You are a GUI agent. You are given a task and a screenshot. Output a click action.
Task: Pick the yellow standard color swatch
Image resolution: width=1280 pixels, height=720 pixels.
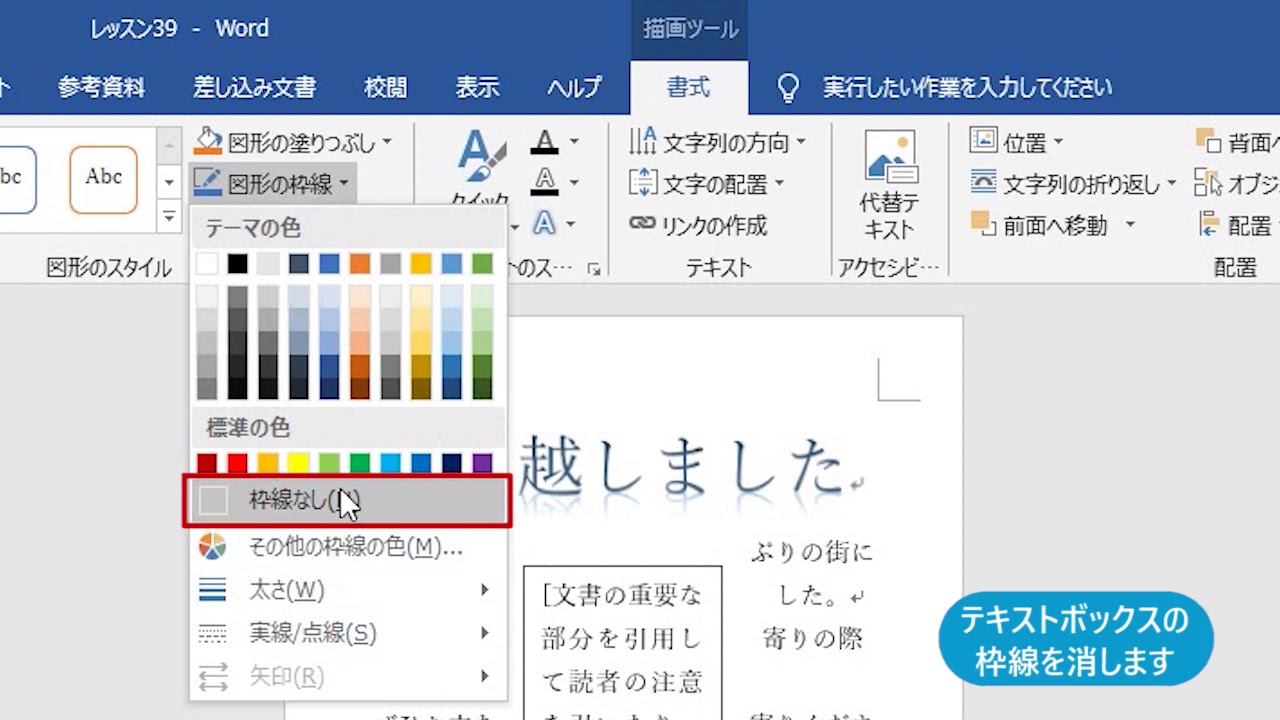(298, 463)
